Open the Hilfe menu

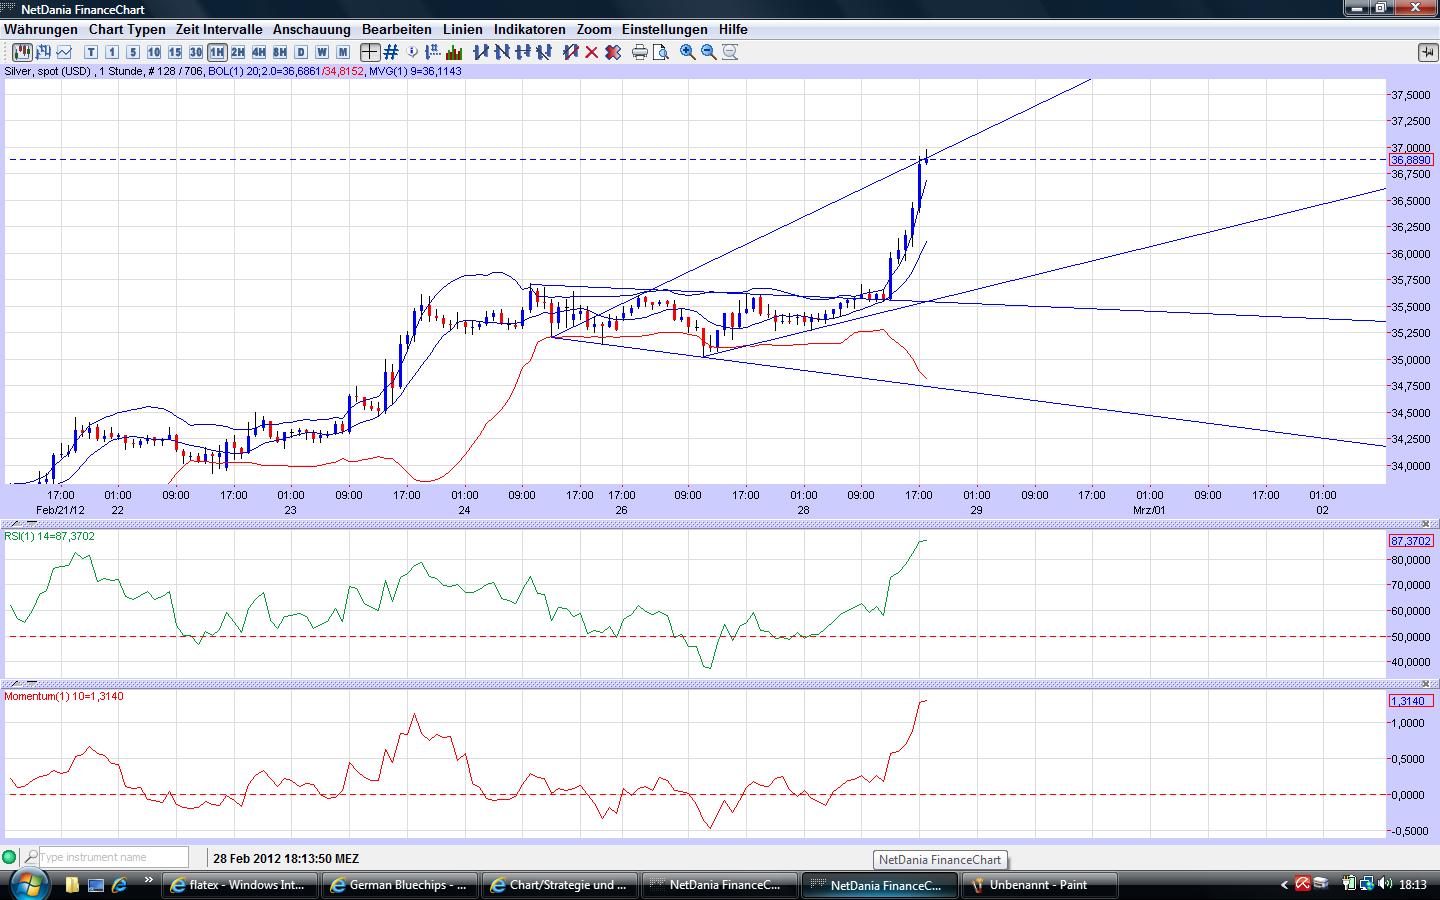click(x=733, y=30)
